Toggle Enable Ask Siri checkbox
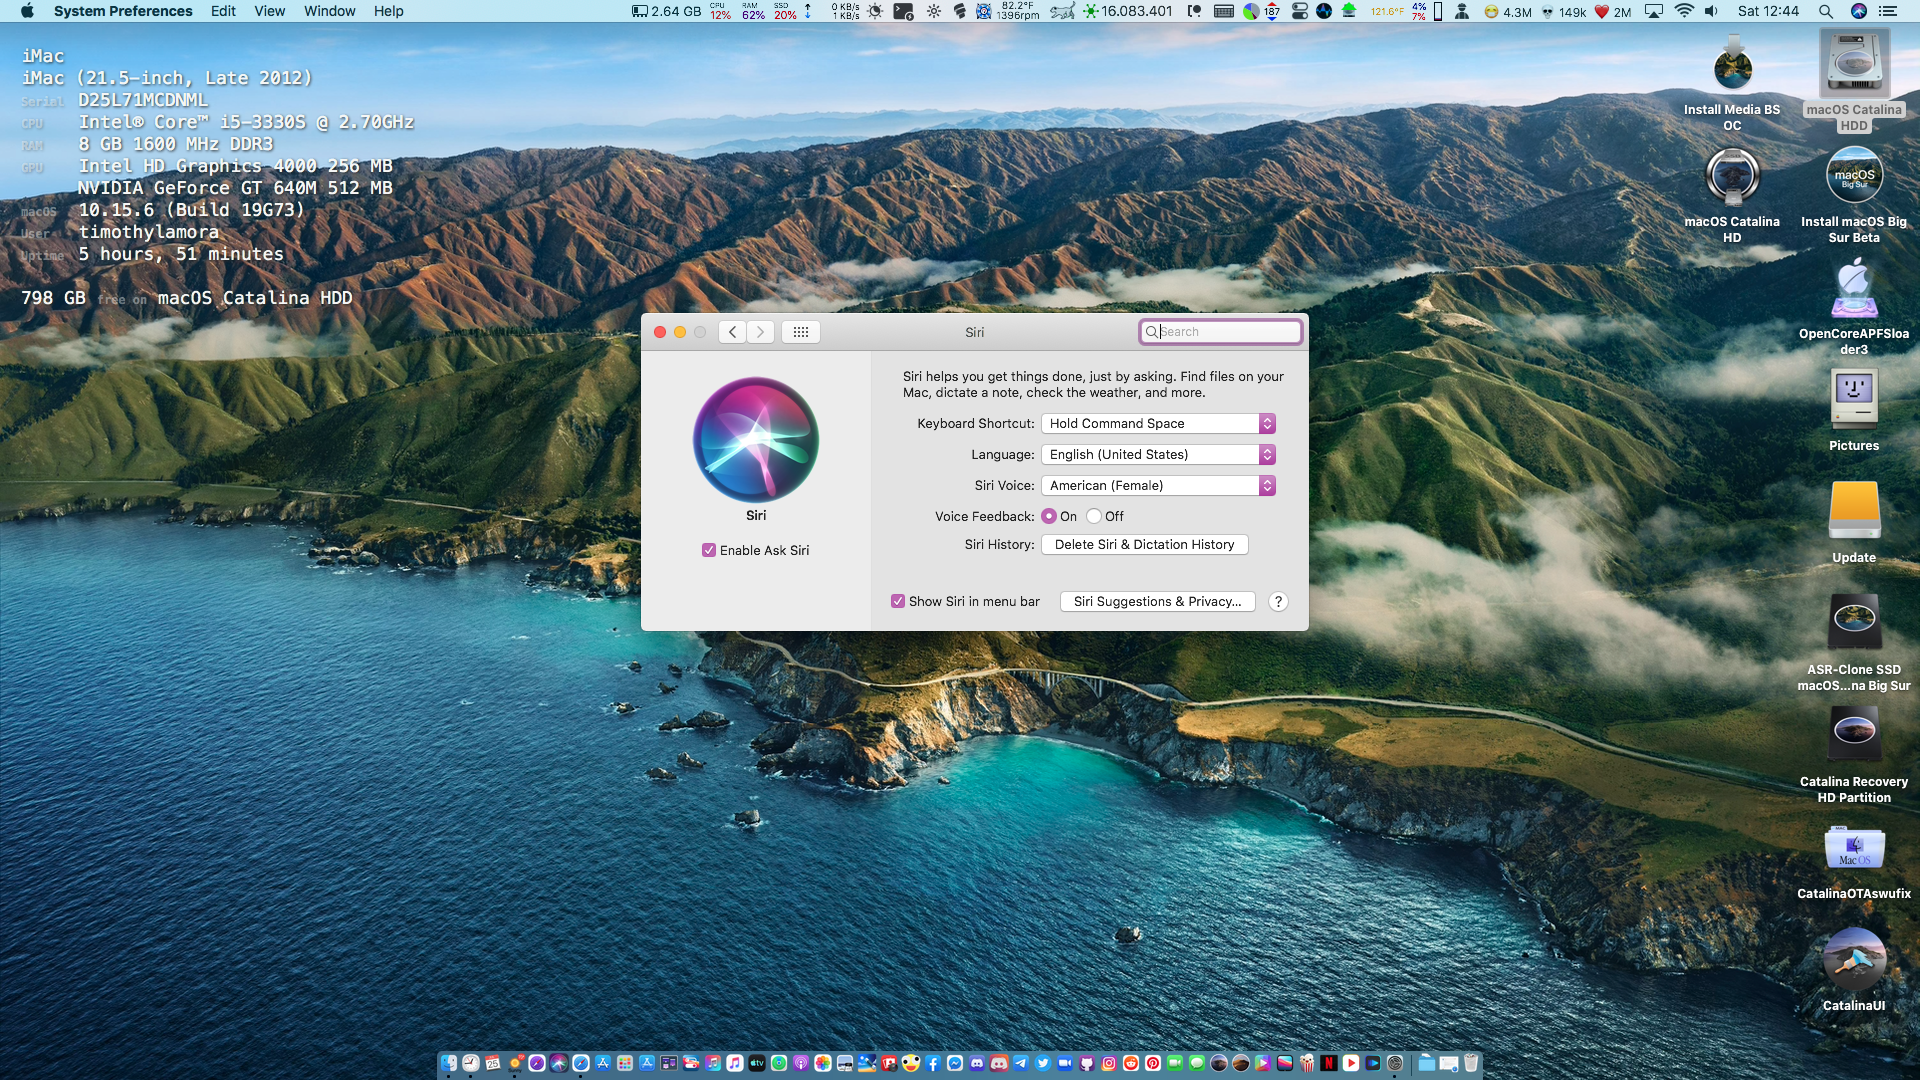The height and width of the screenshot is (1080, 1920). tap(709, 550)
